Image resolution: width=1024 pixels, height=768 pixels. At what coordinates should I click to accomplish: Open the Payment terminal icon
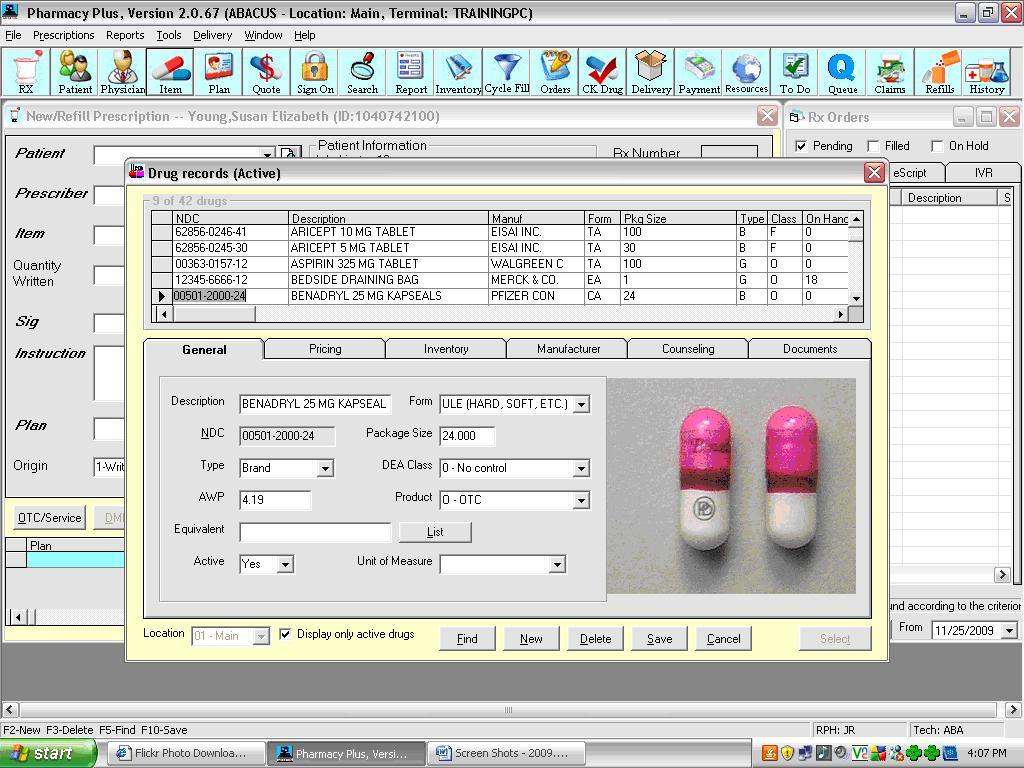tap(699, 72)
